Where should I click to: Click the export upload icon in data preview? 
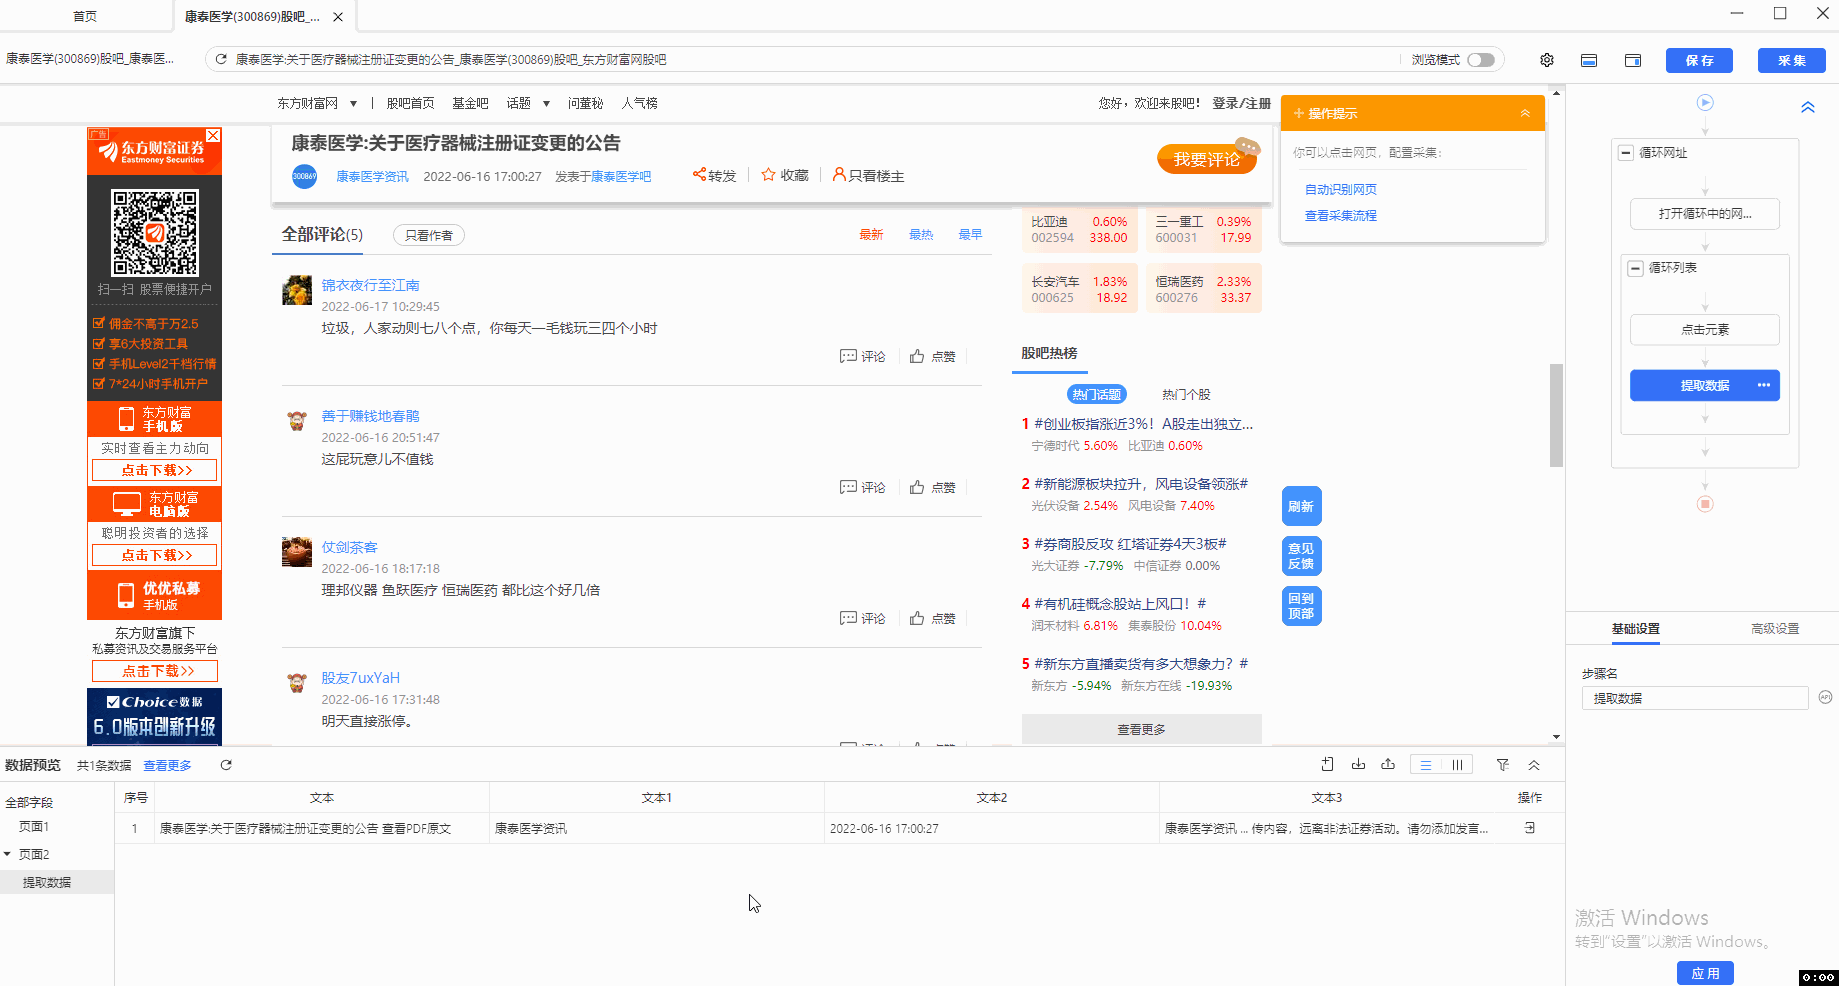(x=1388, y=764)
